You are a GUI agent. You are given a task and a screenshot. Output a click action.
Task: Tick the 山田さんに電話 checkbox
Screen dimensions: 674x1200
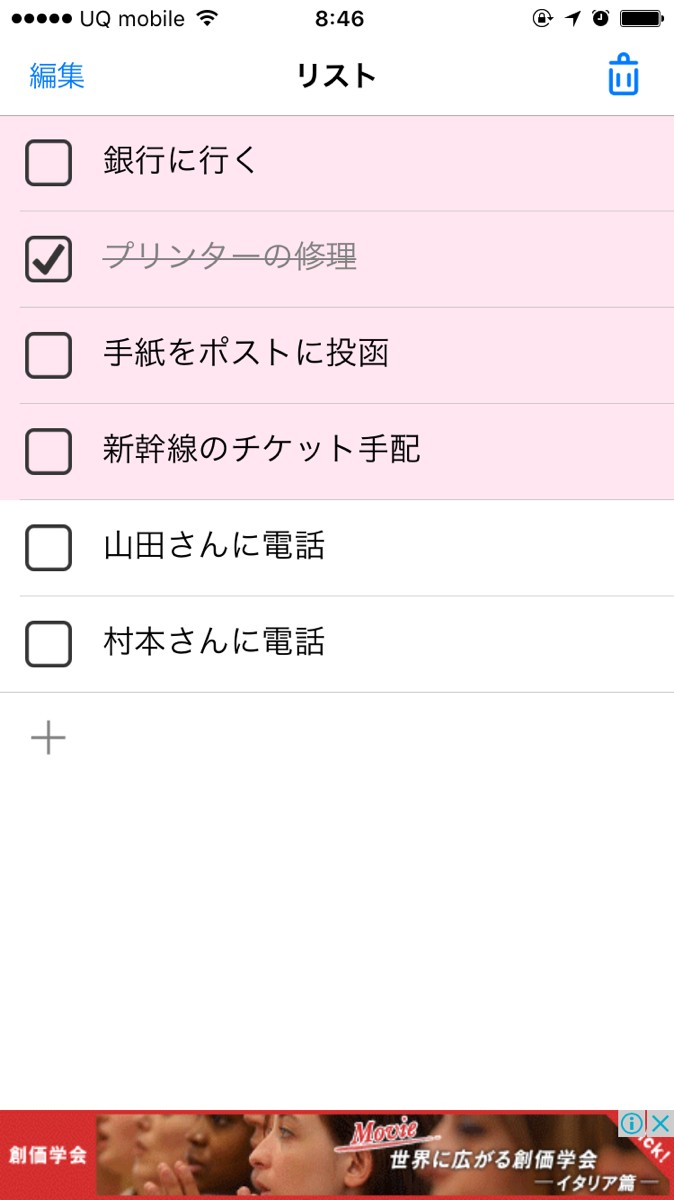(x=48, y=547)
